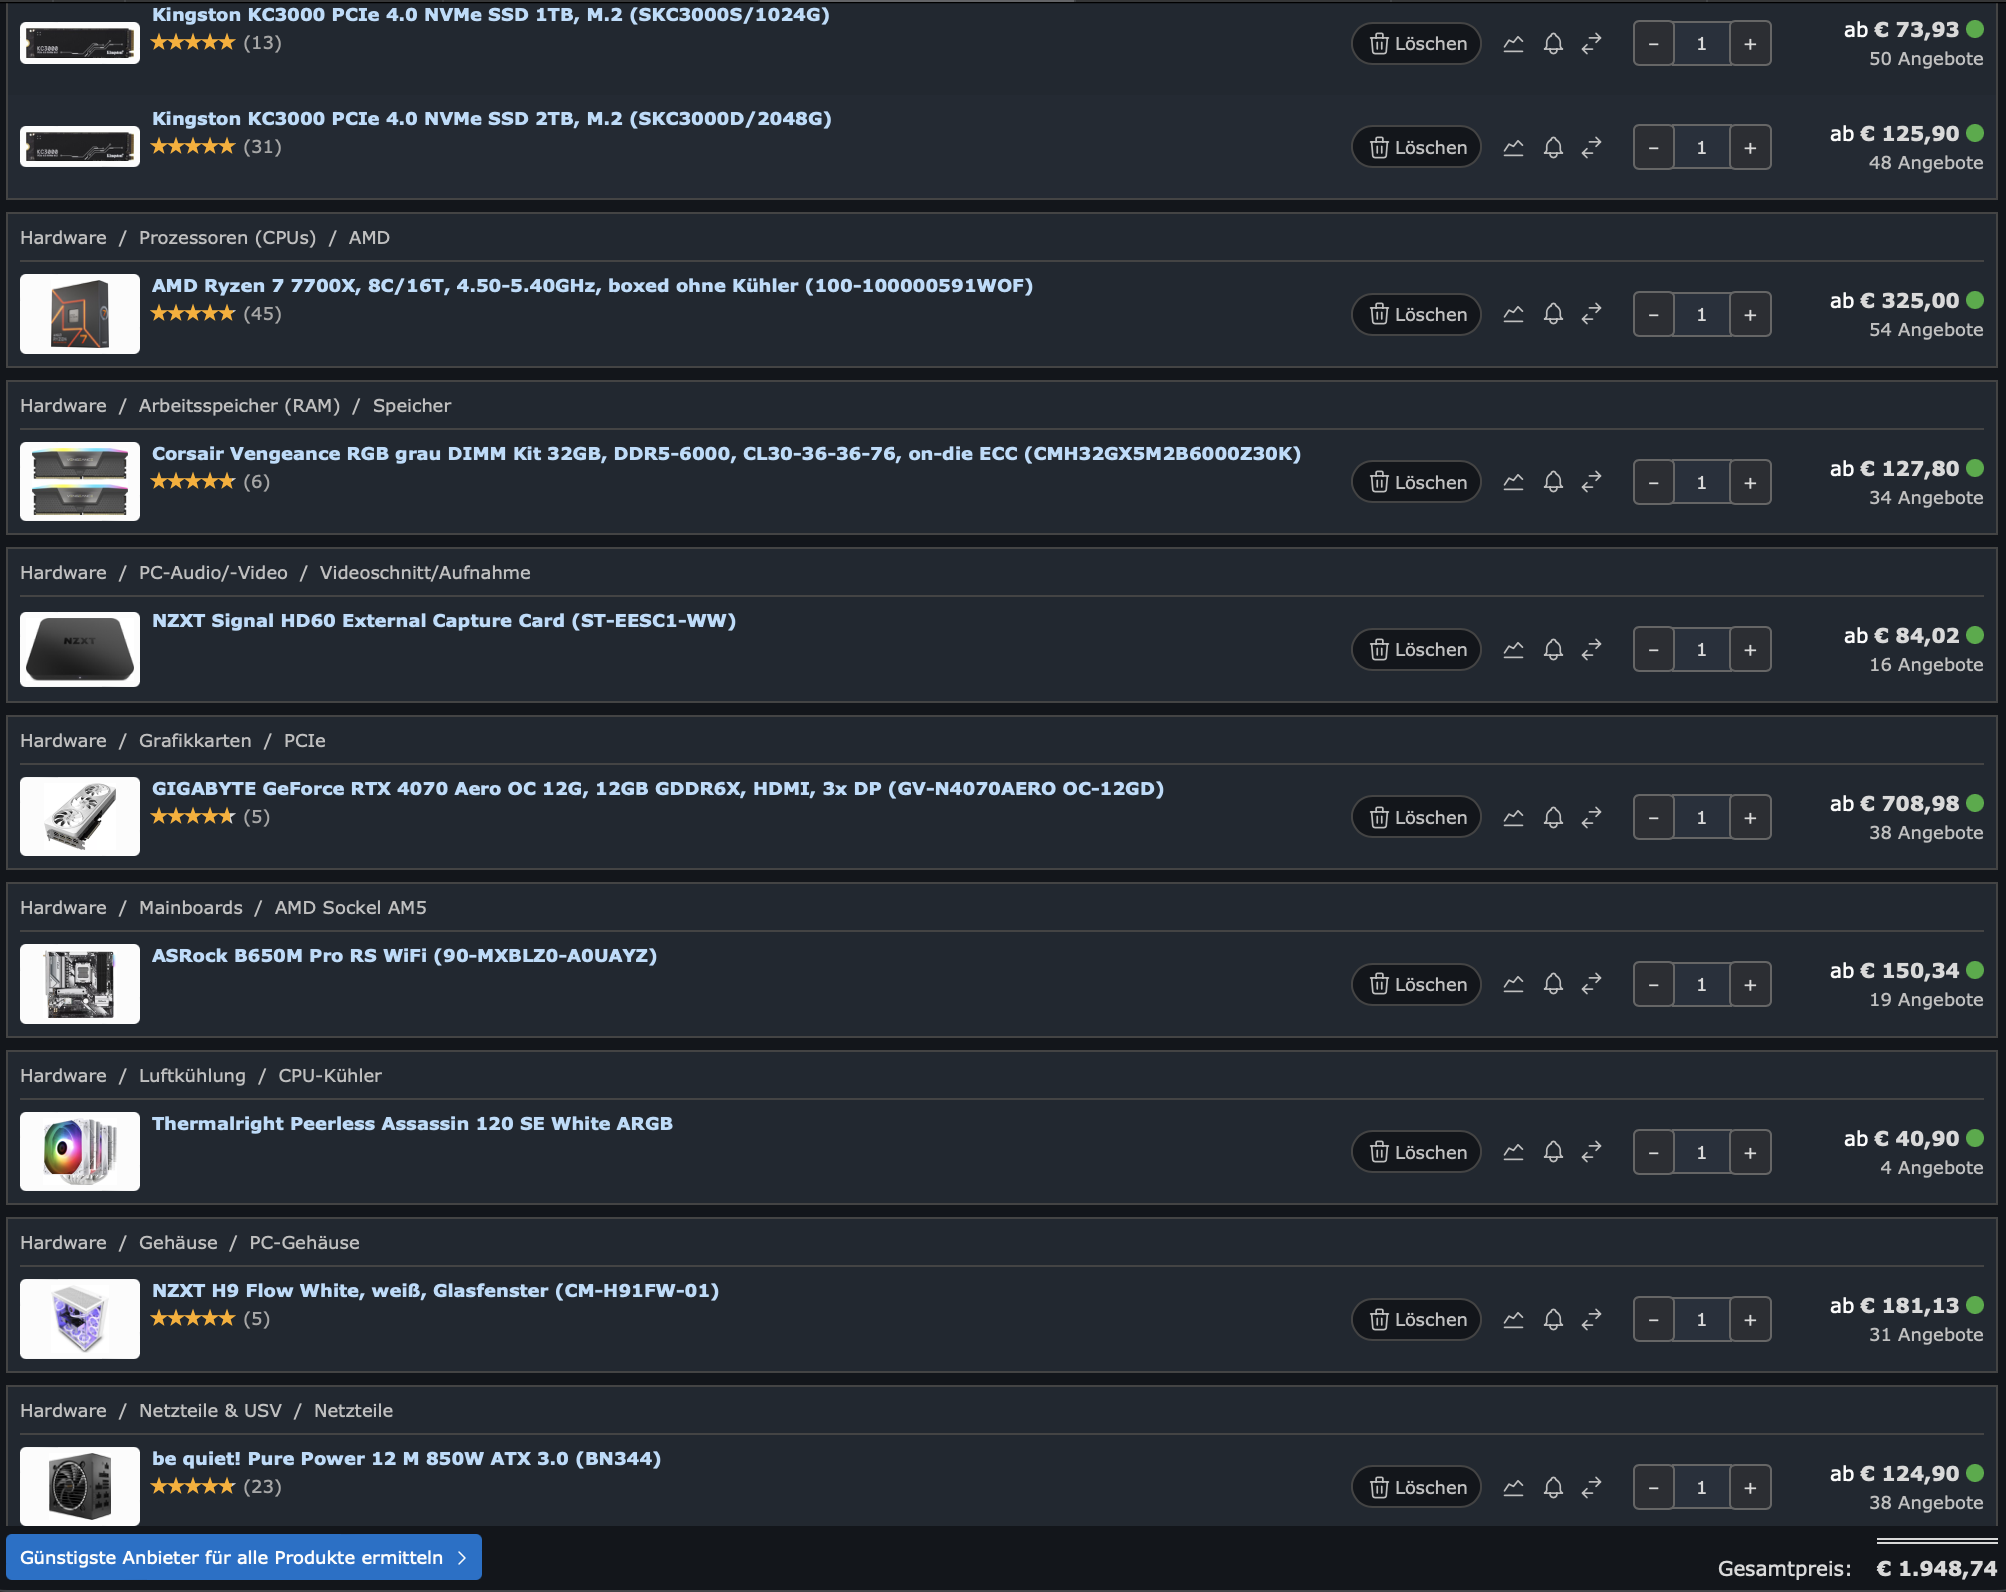Screen dimensions: 2006x1592
Task: Set price alert bell for NZXT H9 Flow
Action: tap(1553, 1319)
